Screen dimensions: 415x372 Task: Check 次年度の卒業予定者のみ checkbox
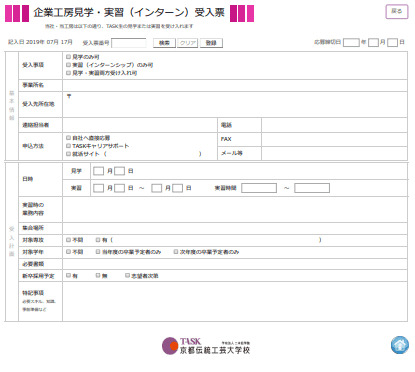coord(176,252)
